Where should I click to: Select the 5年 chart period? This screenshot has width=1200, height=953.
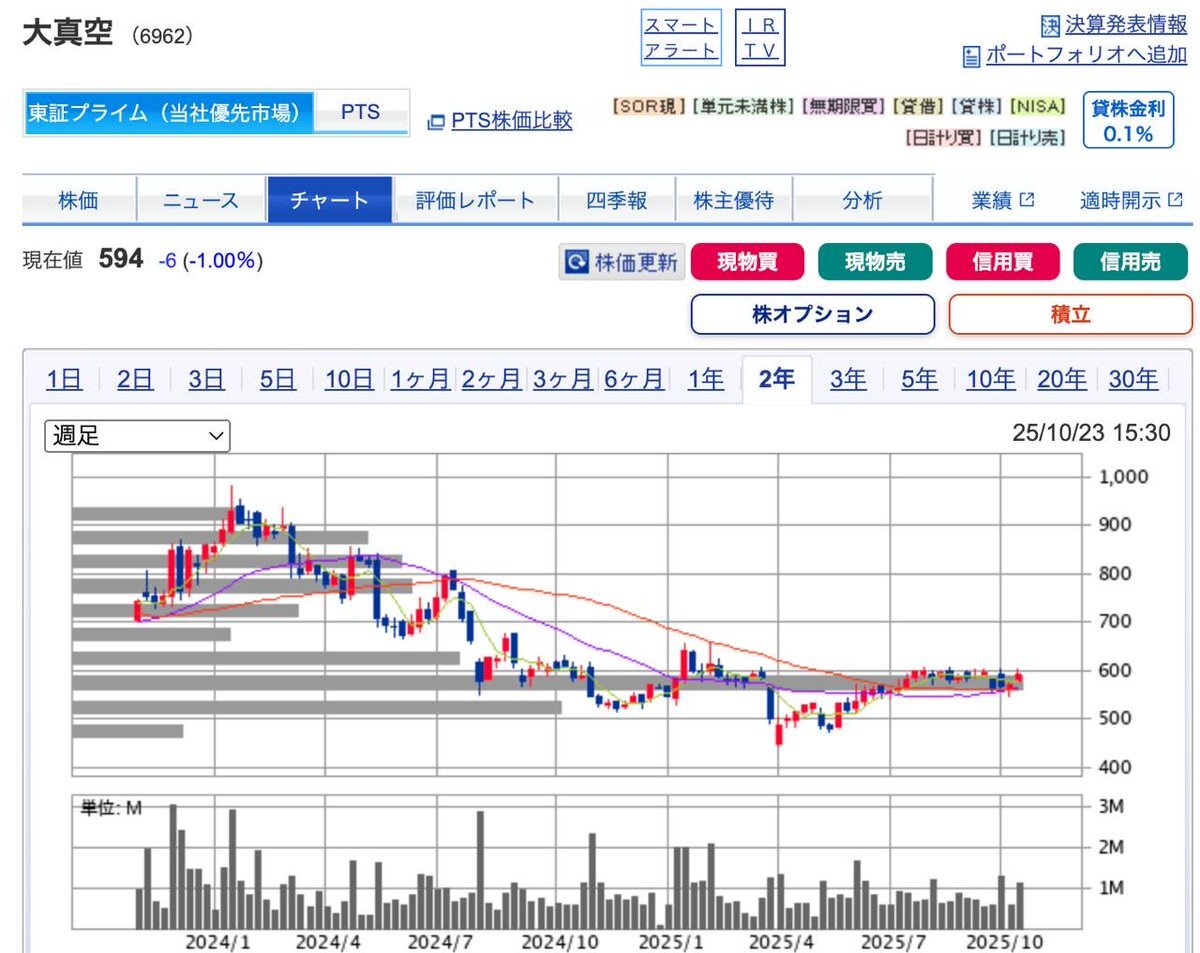(x=919, y=379)
